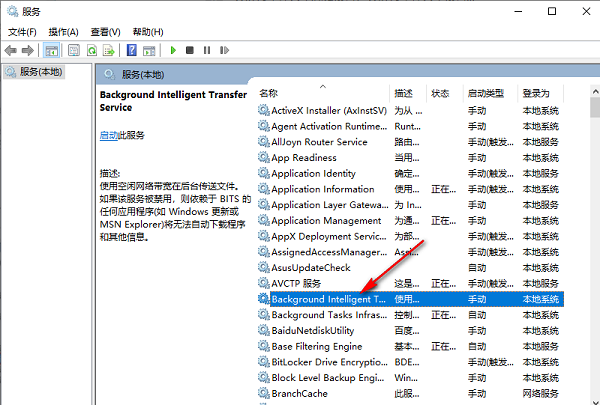Stop service with square stop icon
This screenshot has height=405, width=600.
189,50
